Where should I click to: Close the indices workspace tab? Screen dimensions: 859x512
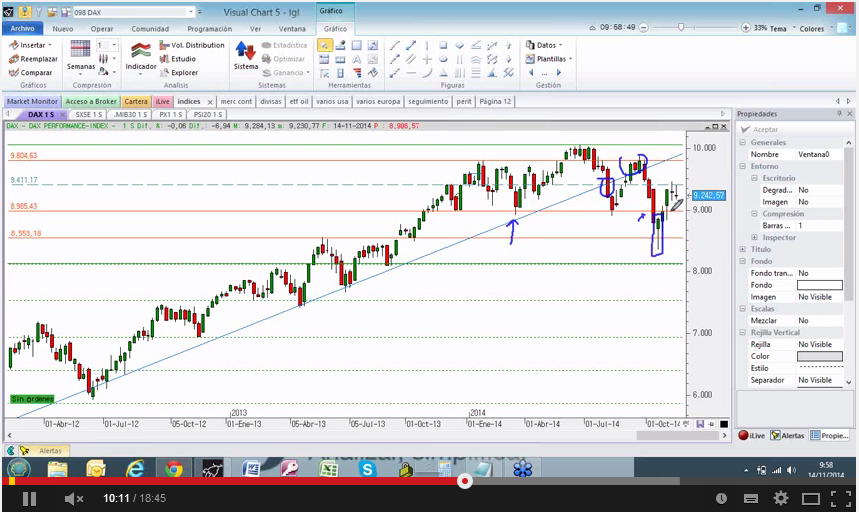(x=210, y=102)
